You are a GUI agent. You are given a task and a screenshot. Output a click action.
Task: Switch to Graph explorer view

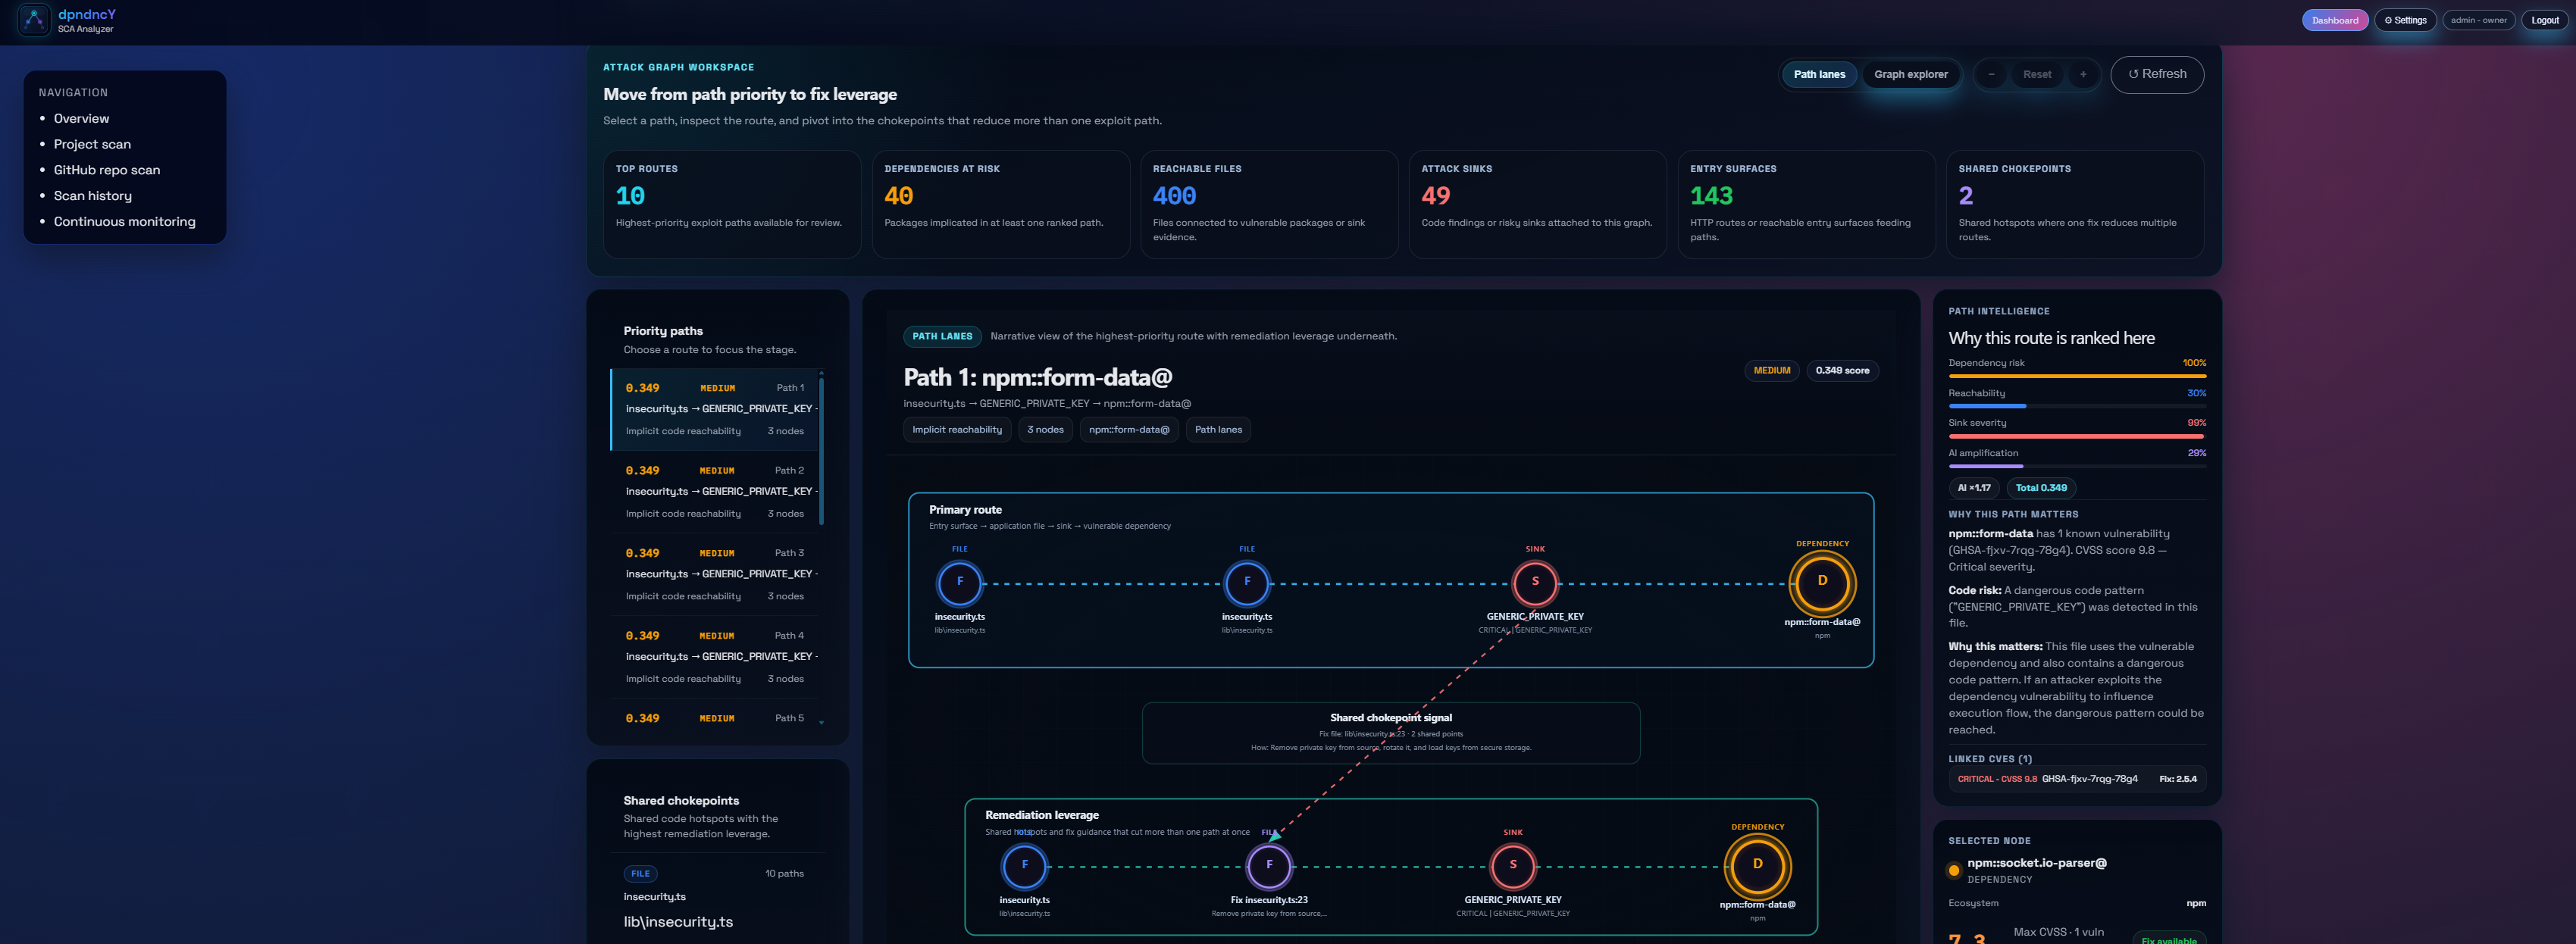[1910, 75]
